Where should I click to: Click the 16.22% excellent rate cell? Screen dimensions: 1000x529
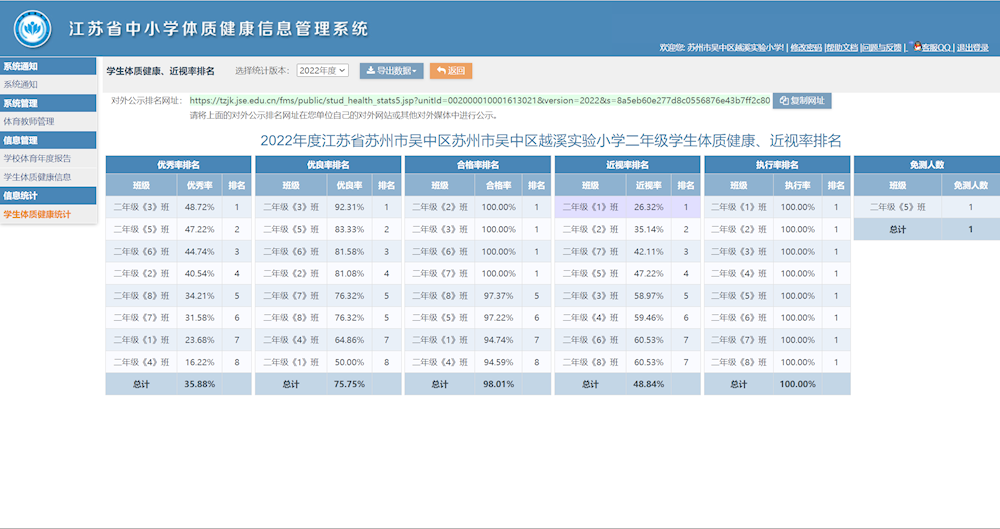(x=200, y=362)
